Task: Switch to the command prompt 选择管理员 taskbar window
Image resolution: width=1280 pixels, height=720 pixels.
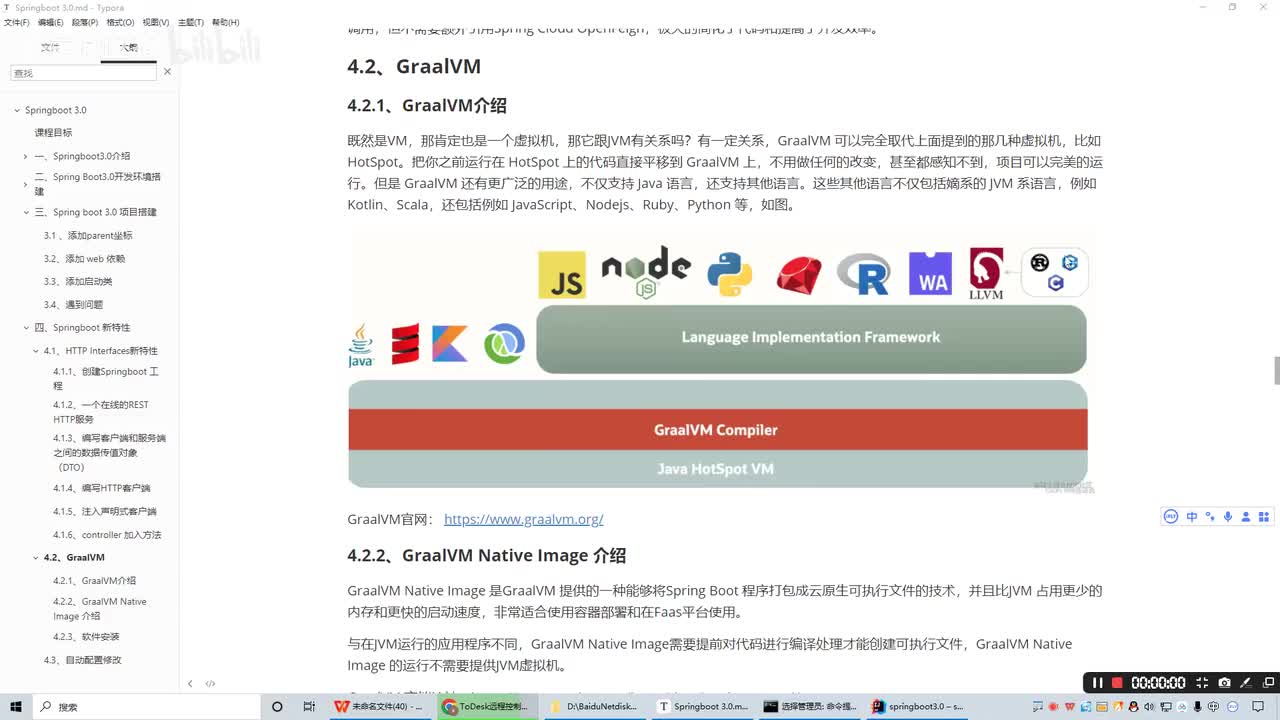Action: [x=811, y=706]
